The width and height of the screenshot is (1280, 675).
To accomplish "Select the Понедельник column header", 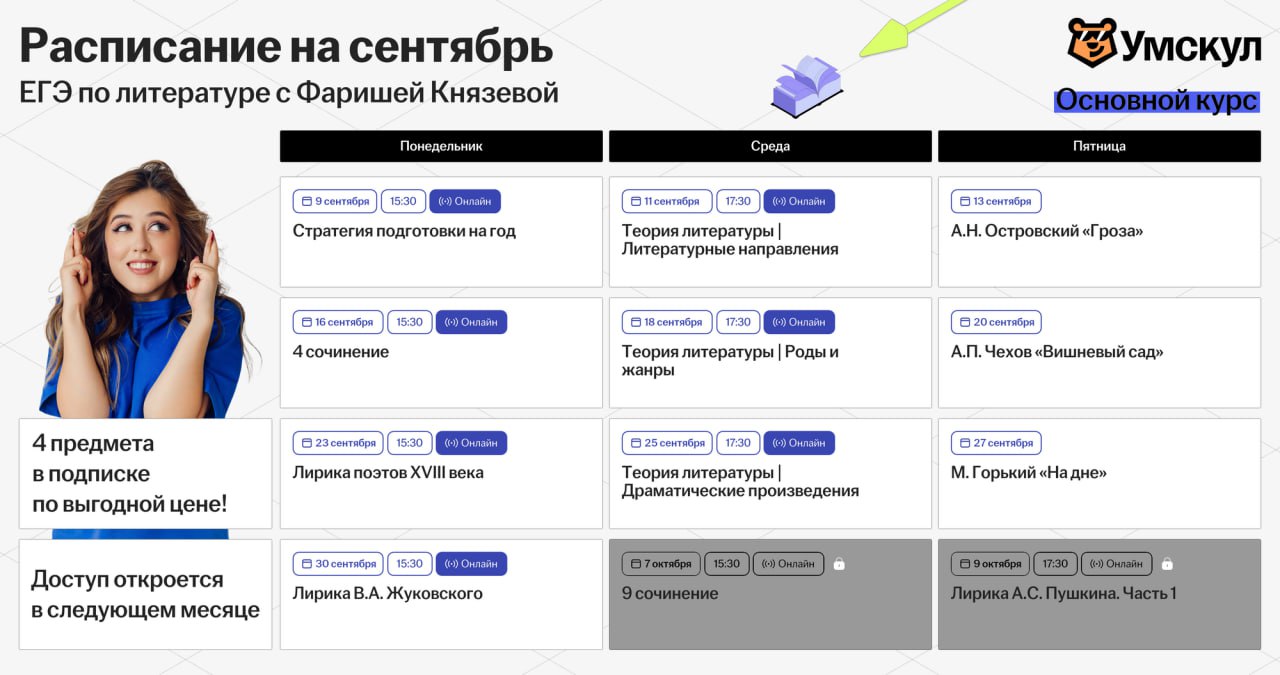I will pos(441,146).
